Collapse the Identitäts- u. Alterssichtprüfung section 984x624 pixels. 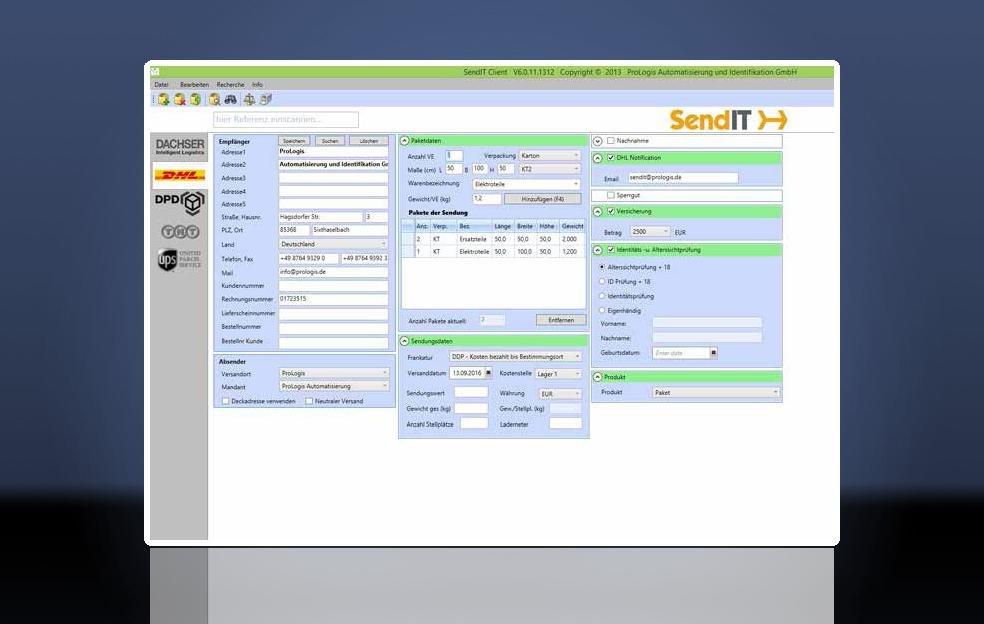pyautogui.click(x=597, y=250)
